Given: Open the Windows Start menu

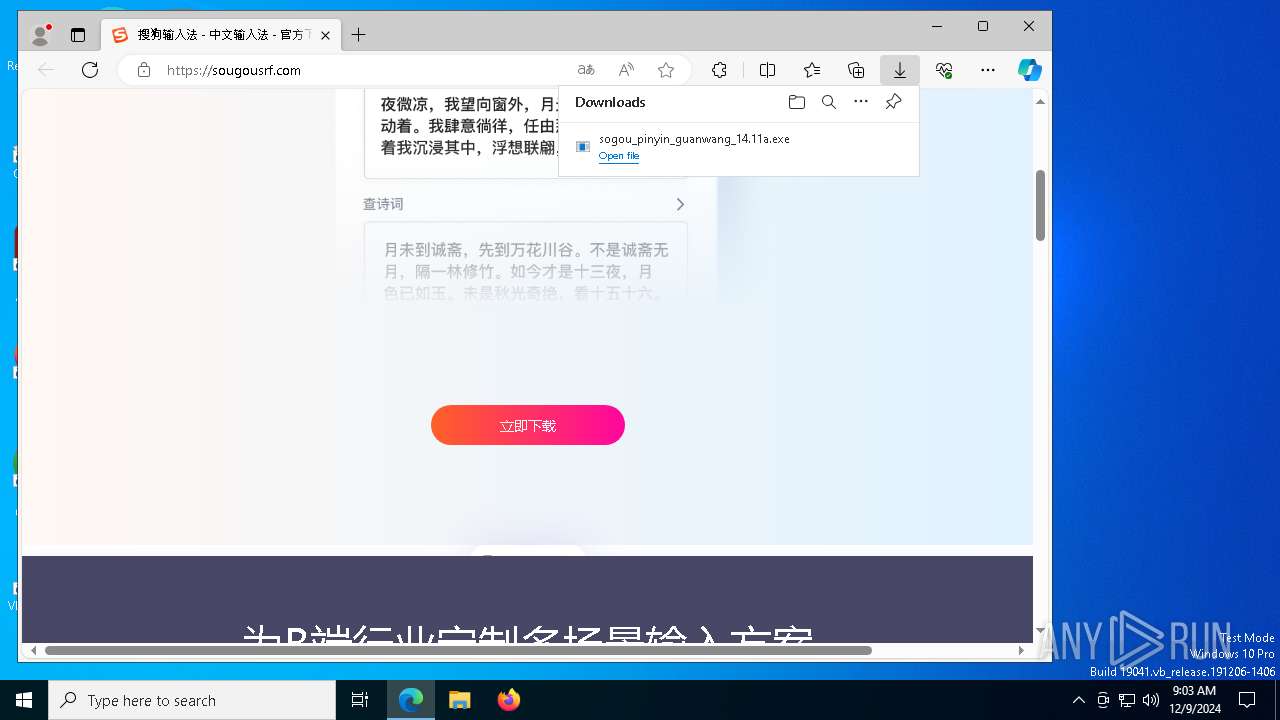Looking at the screenshot, I should click(x=24, y=700).
